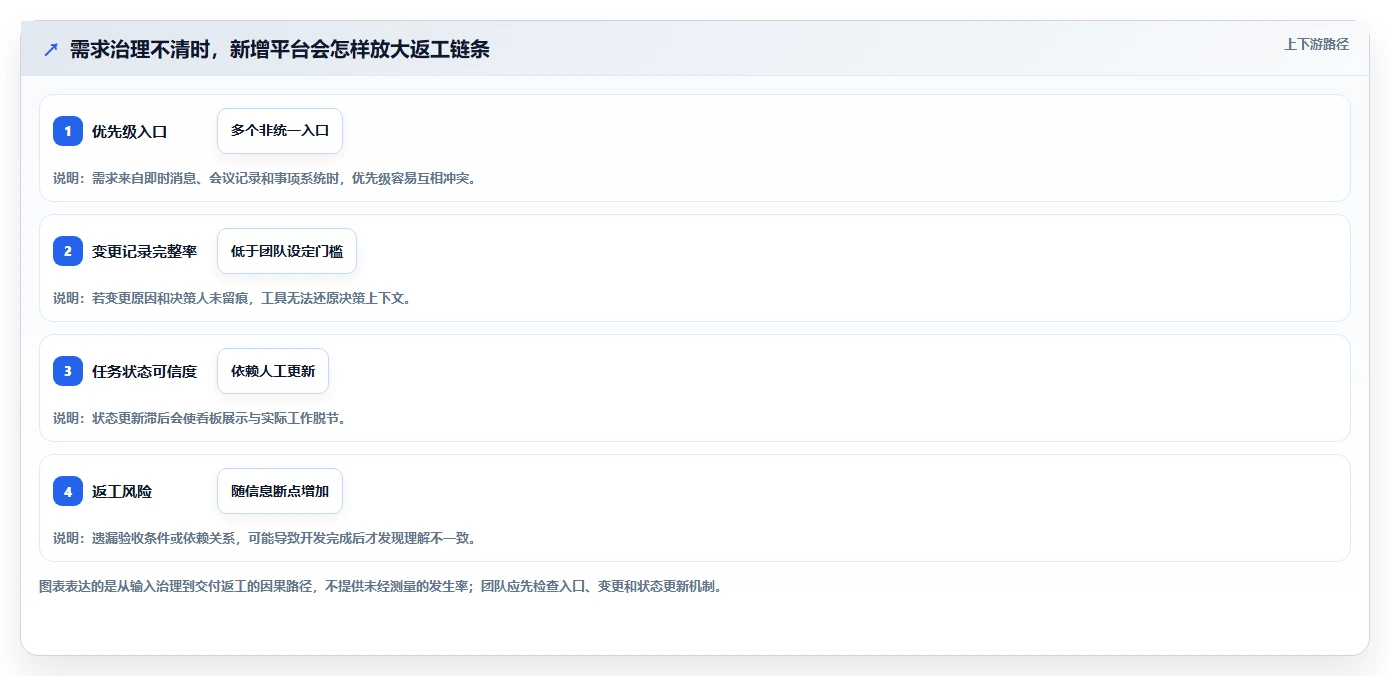Viewport: 1390px width, 676px height.
Task: Click step number badge 1
Action: pos(68,131)
